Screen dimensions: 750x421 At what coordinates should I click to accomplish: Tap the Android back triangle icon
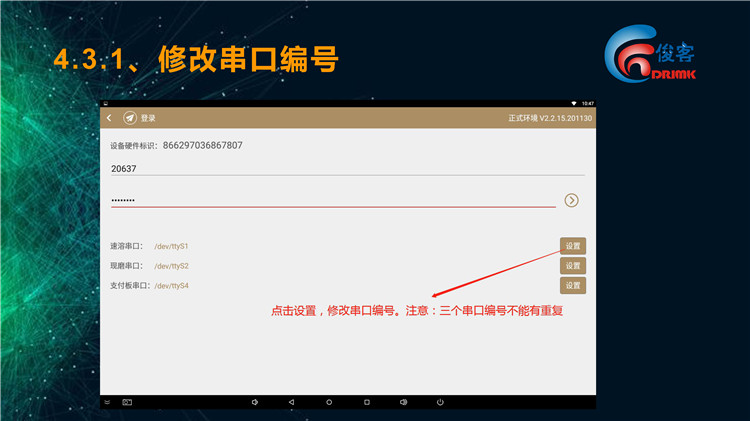[x=291, y=402]
